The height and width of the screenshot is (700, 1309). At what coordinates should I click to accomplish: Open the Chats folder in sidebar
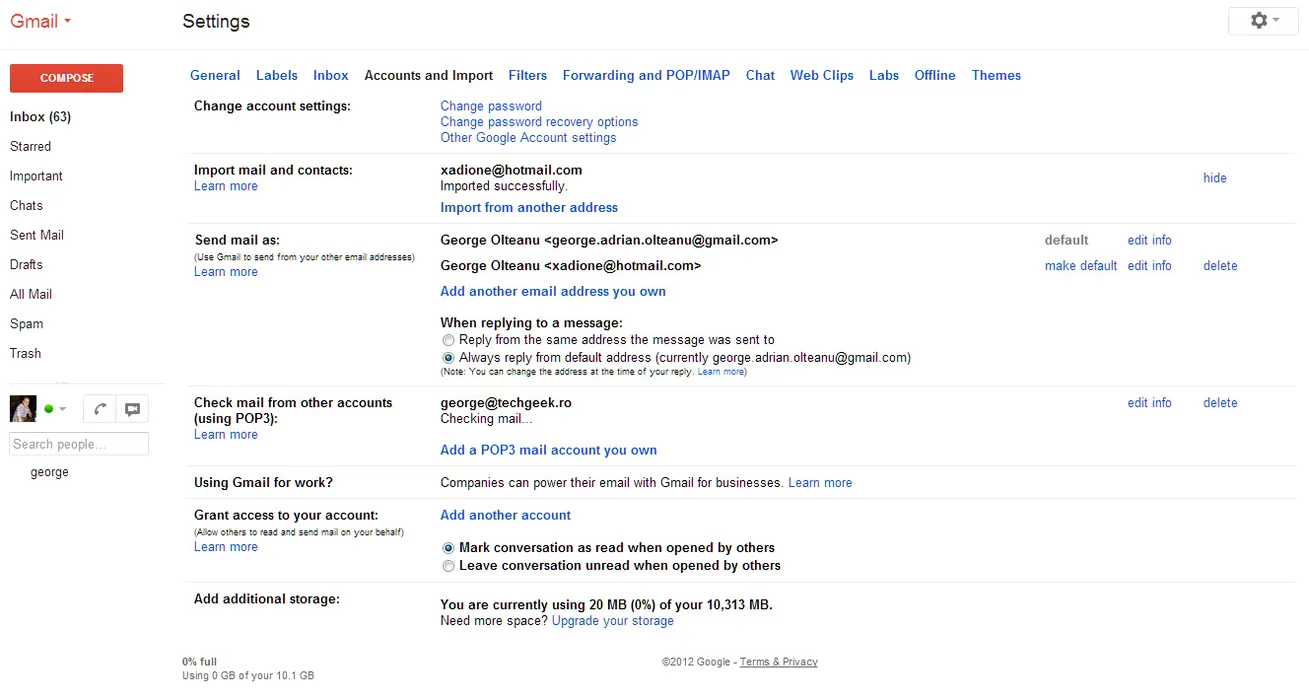click(26, 205)
